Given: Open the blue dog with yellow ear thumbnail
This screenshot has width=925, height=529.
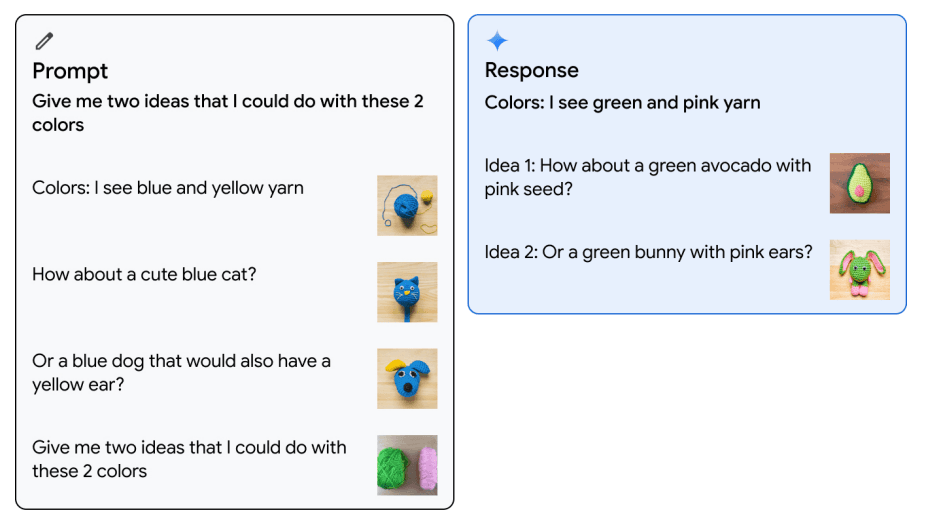Looking at the screenshot, I should pyautogui.click(x=407, y=379).
